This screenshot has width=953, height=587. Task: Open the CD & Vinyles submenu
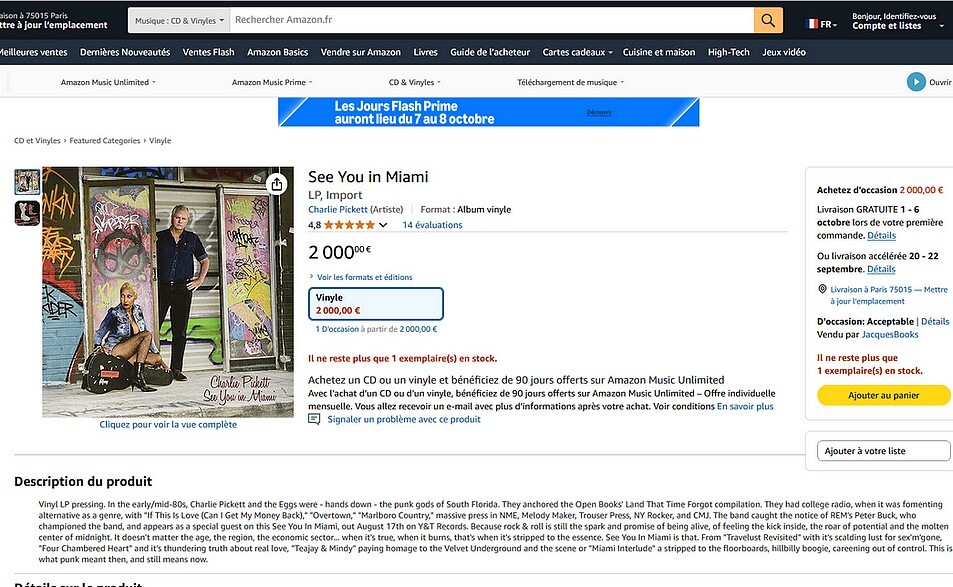coord(415,82)
